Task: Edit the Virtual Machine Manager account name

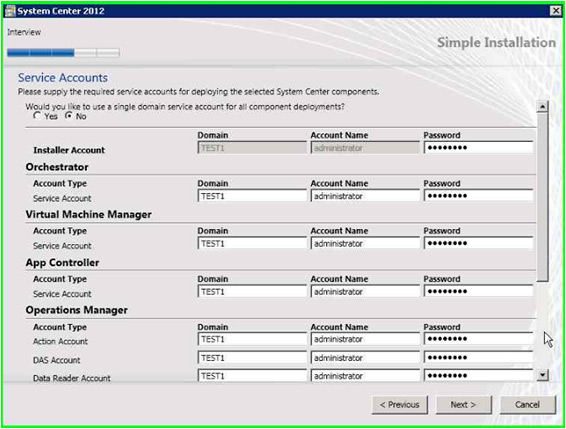Action: pos(365,243)
